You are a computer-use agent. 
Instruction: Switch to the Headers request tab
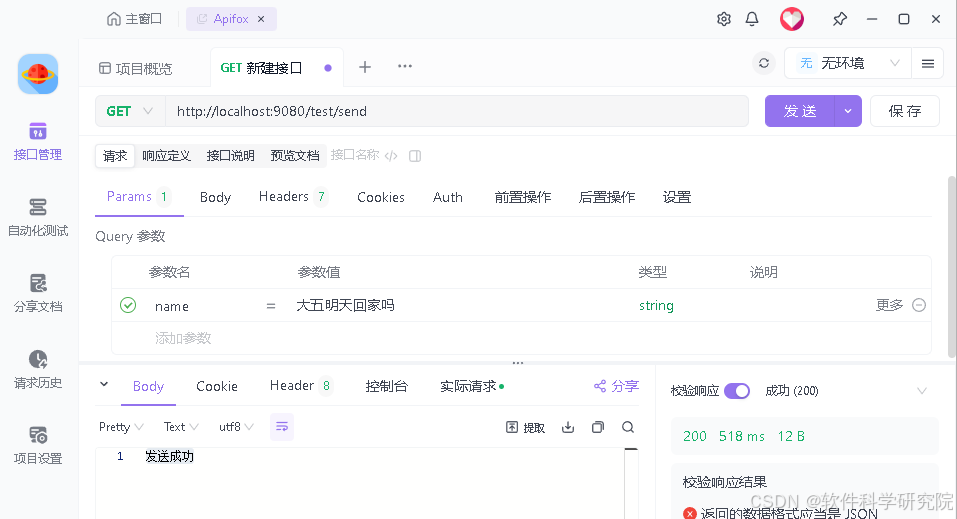tap(292, 197)
